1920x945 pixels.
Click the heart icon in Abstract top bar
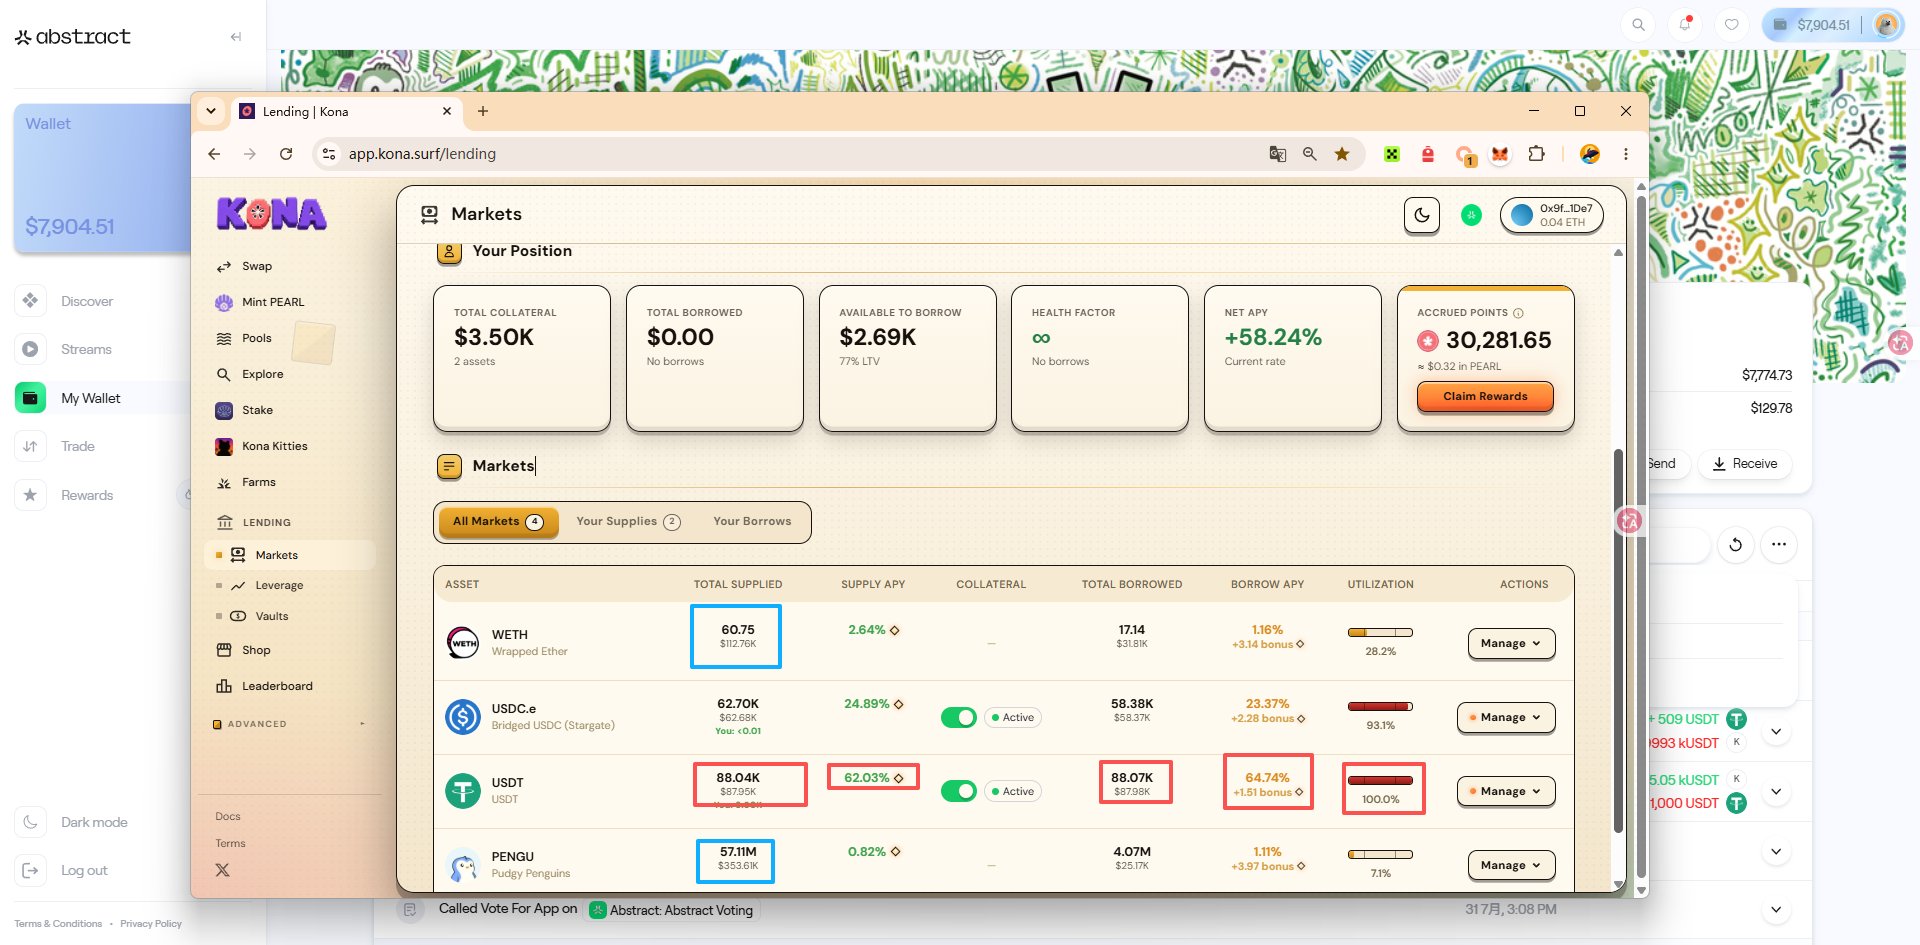(1732, 25)
